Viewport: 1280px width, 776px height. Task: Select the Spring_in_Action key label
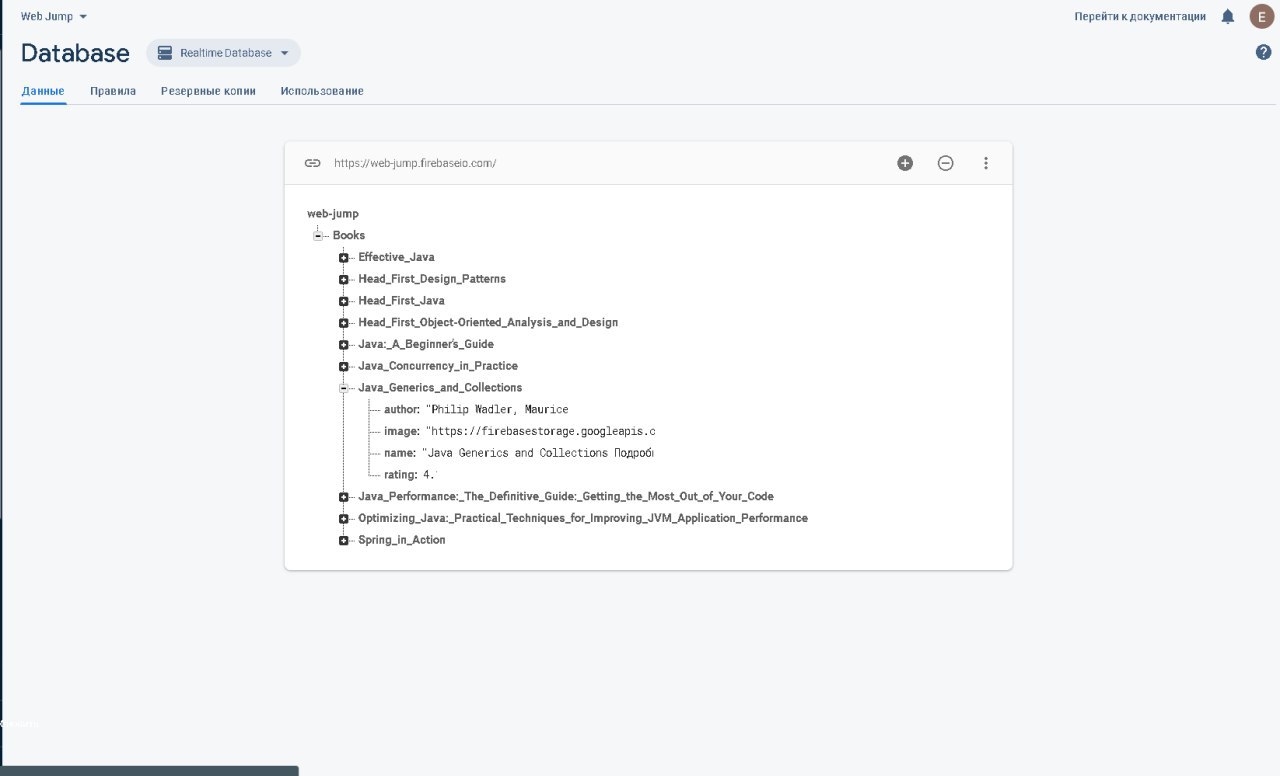pyautogui.click(x=402, y=540)
